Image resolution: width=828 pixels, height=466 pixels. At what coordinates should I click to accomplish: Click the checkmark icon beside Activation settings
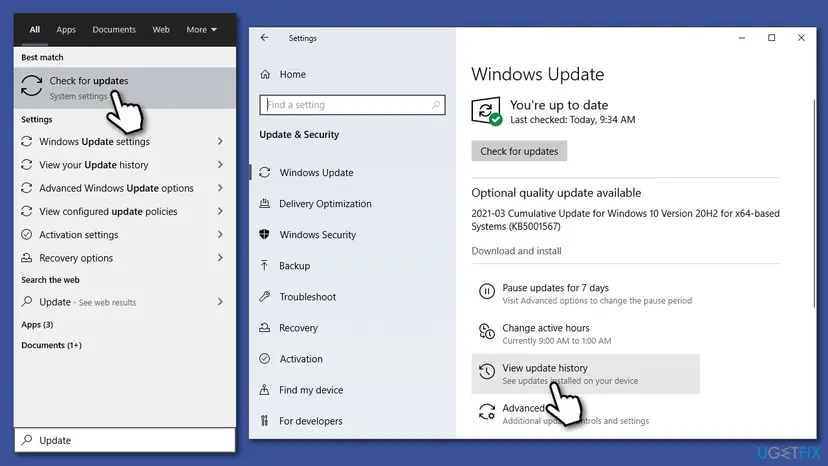pos(26,235)
